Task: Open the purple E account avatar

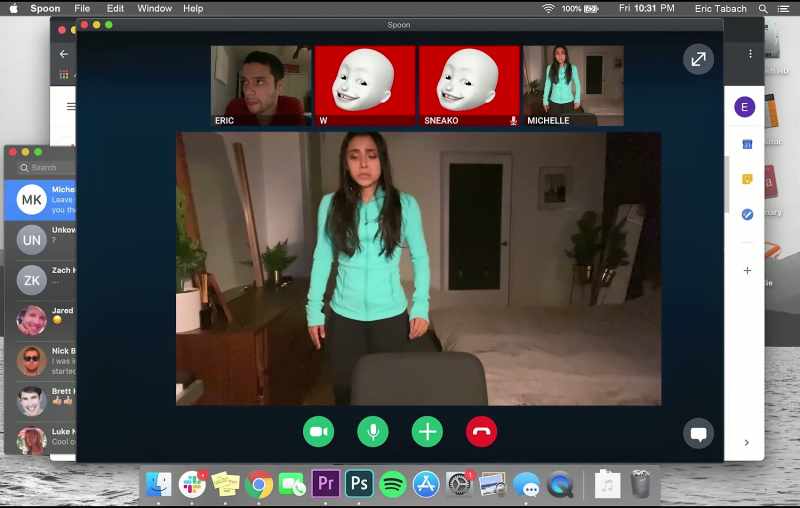Action: (744, 107)
